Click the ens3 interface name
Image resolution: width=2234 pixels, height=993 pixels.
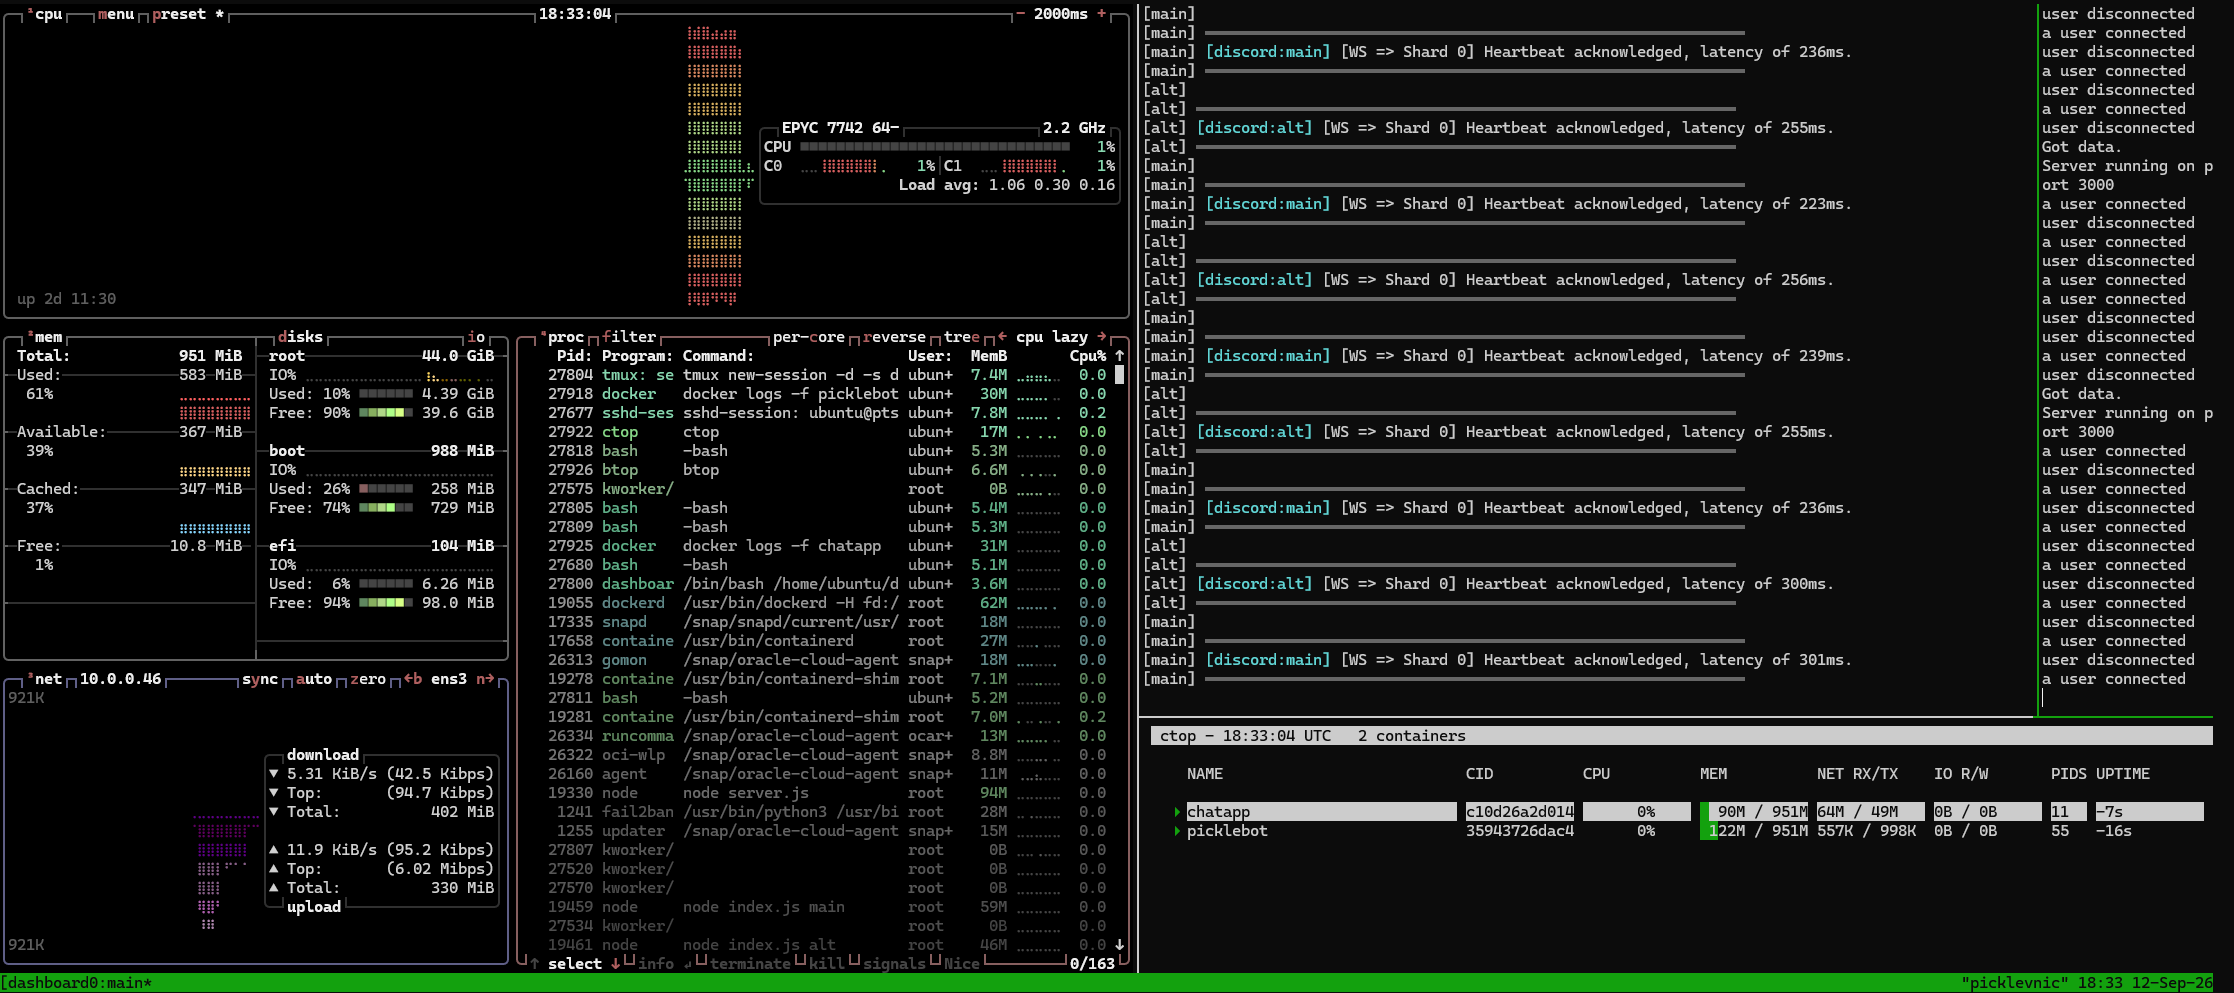[449, 679]
